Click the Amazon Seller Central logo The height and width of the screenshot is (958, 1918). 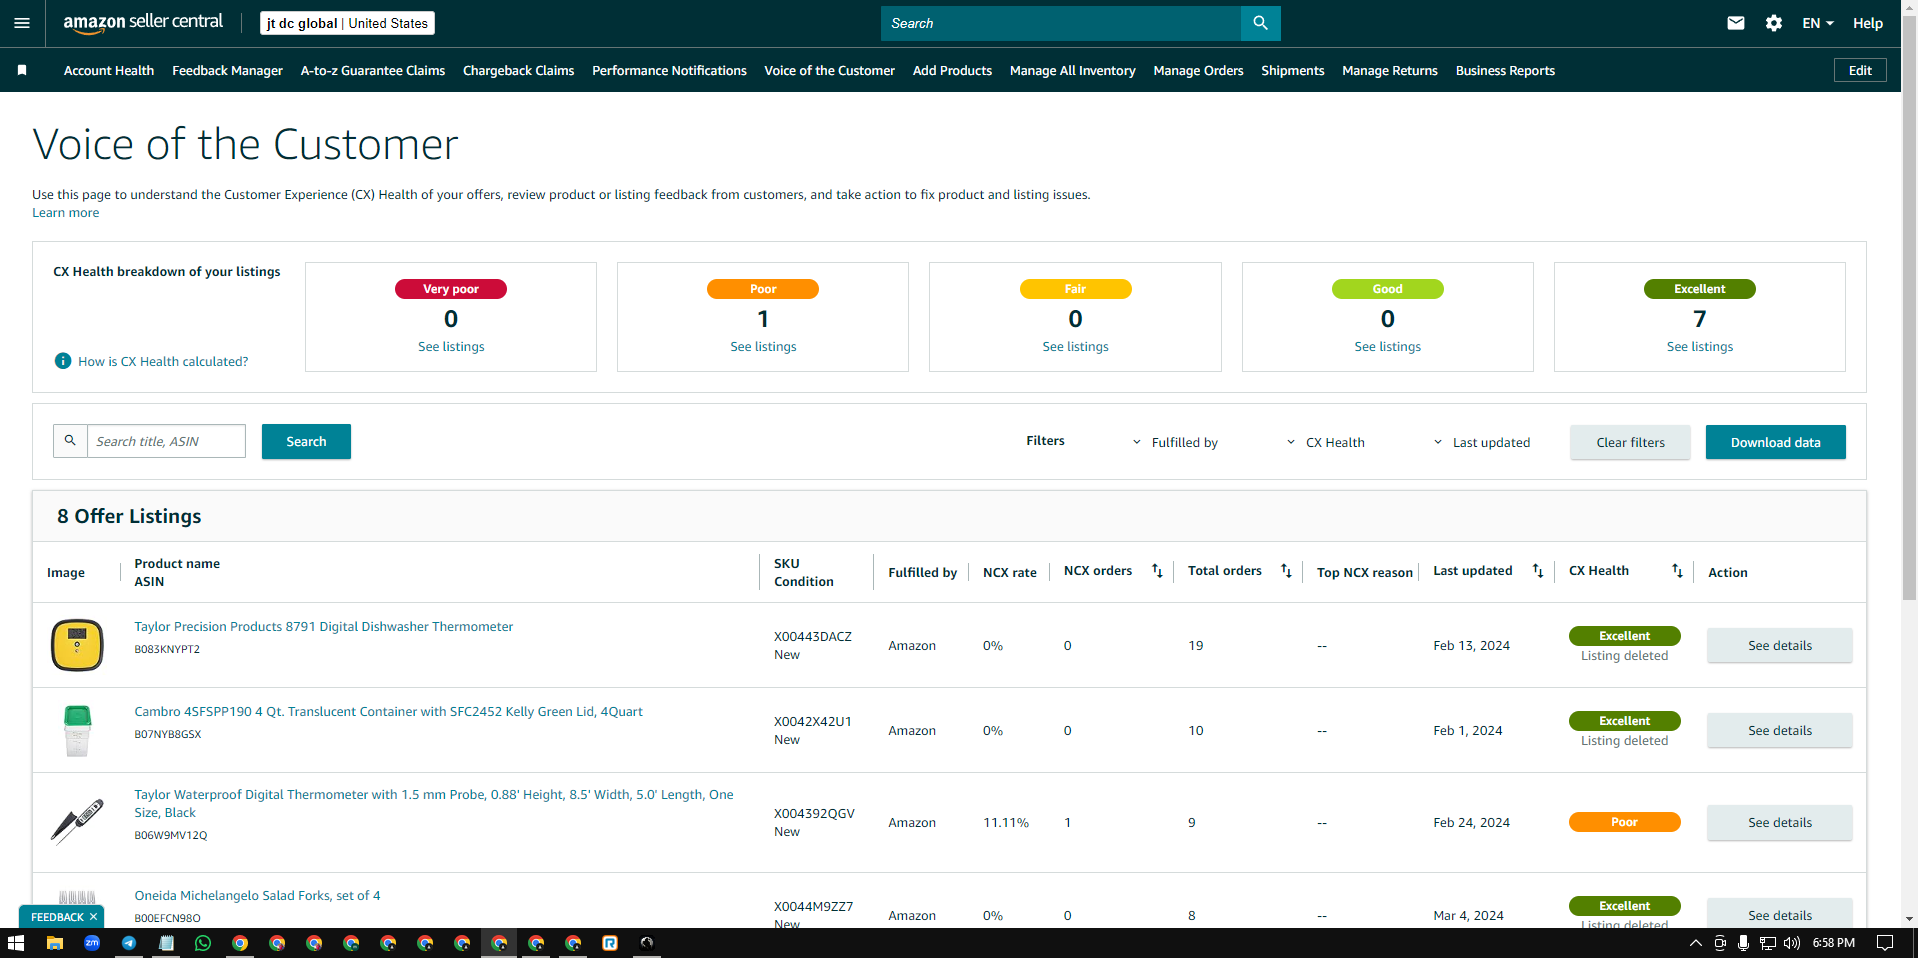[143, 23]
